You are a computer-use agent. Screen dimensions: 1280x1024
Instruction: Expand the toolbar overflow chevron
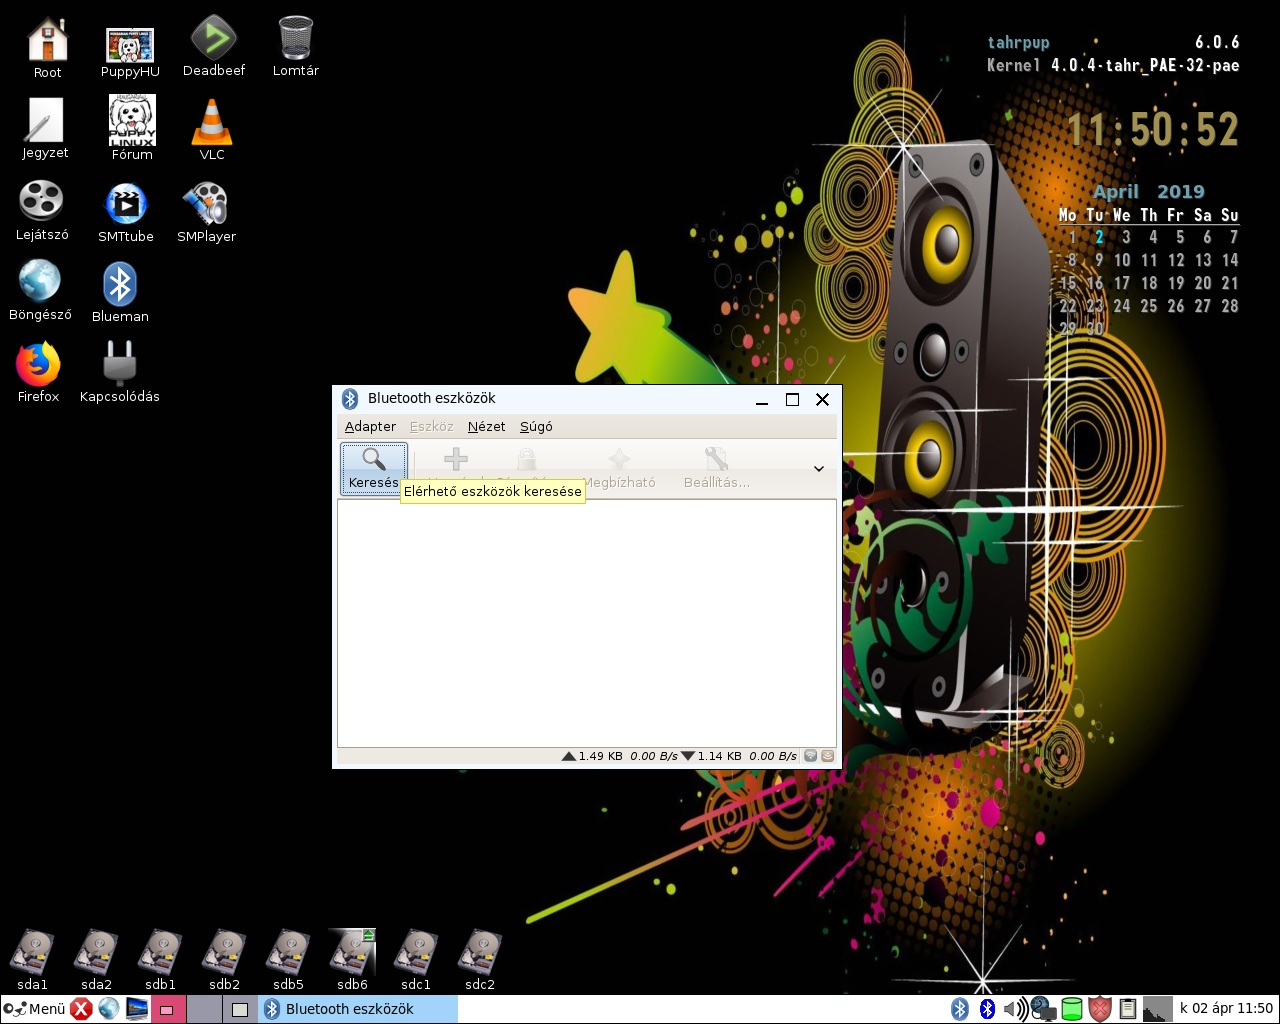coord(819,469)
